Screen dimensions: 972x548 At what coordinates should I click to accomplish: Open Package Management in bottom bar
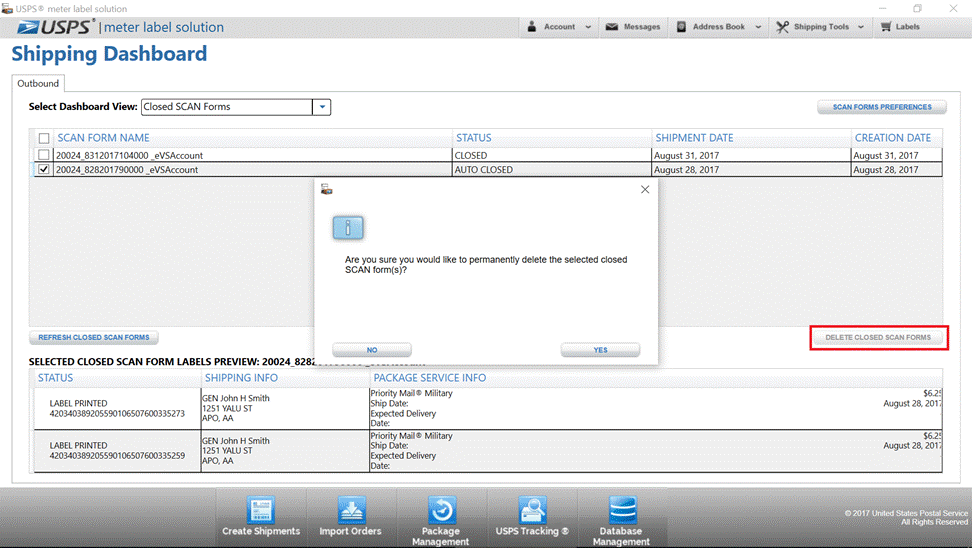click(x=441, y=519)
